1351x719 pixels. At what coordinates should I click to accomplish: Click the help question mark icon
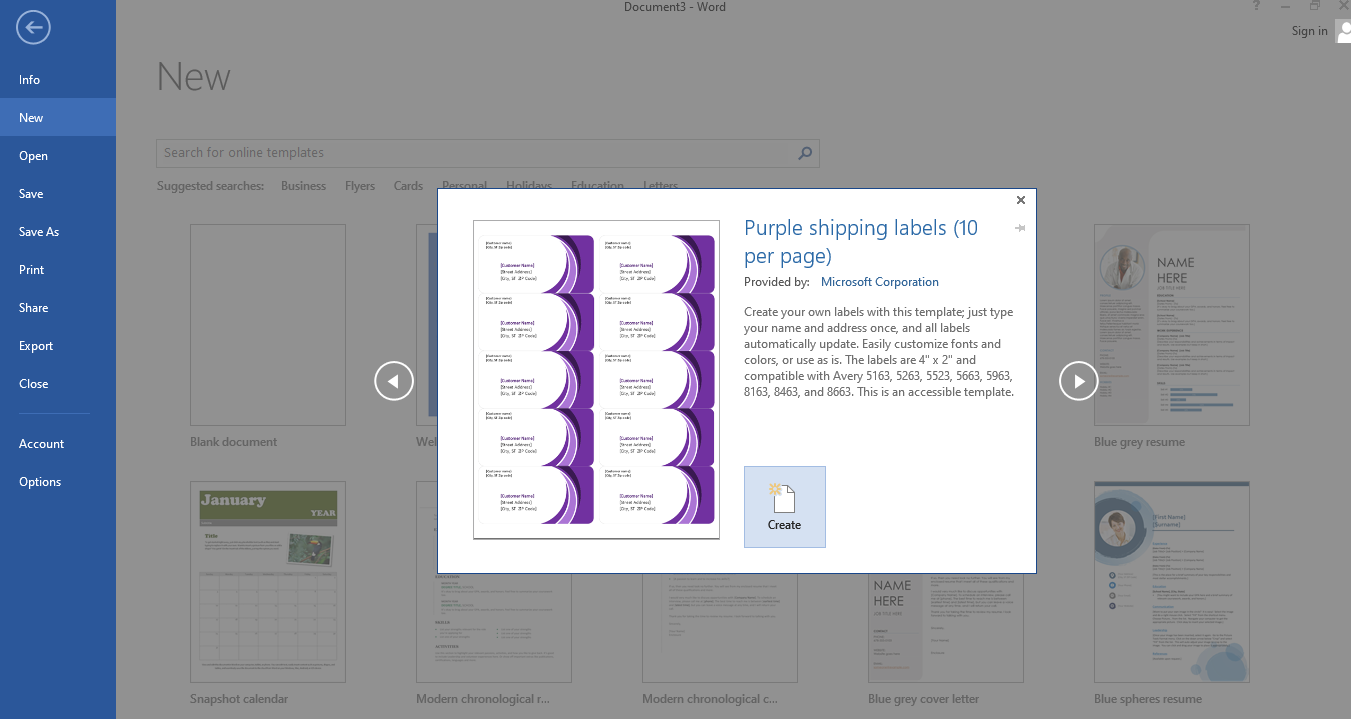(1256, 7)
